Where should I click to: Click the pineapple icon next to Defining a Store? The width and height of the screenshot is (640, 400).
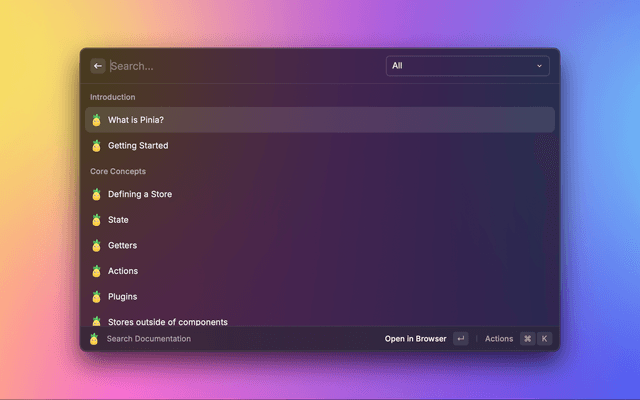97,194
